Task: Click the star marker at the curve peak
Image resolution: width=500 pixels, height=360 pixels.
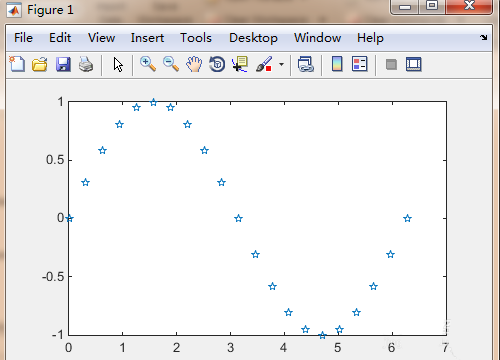Action: (x=153, y=102)
